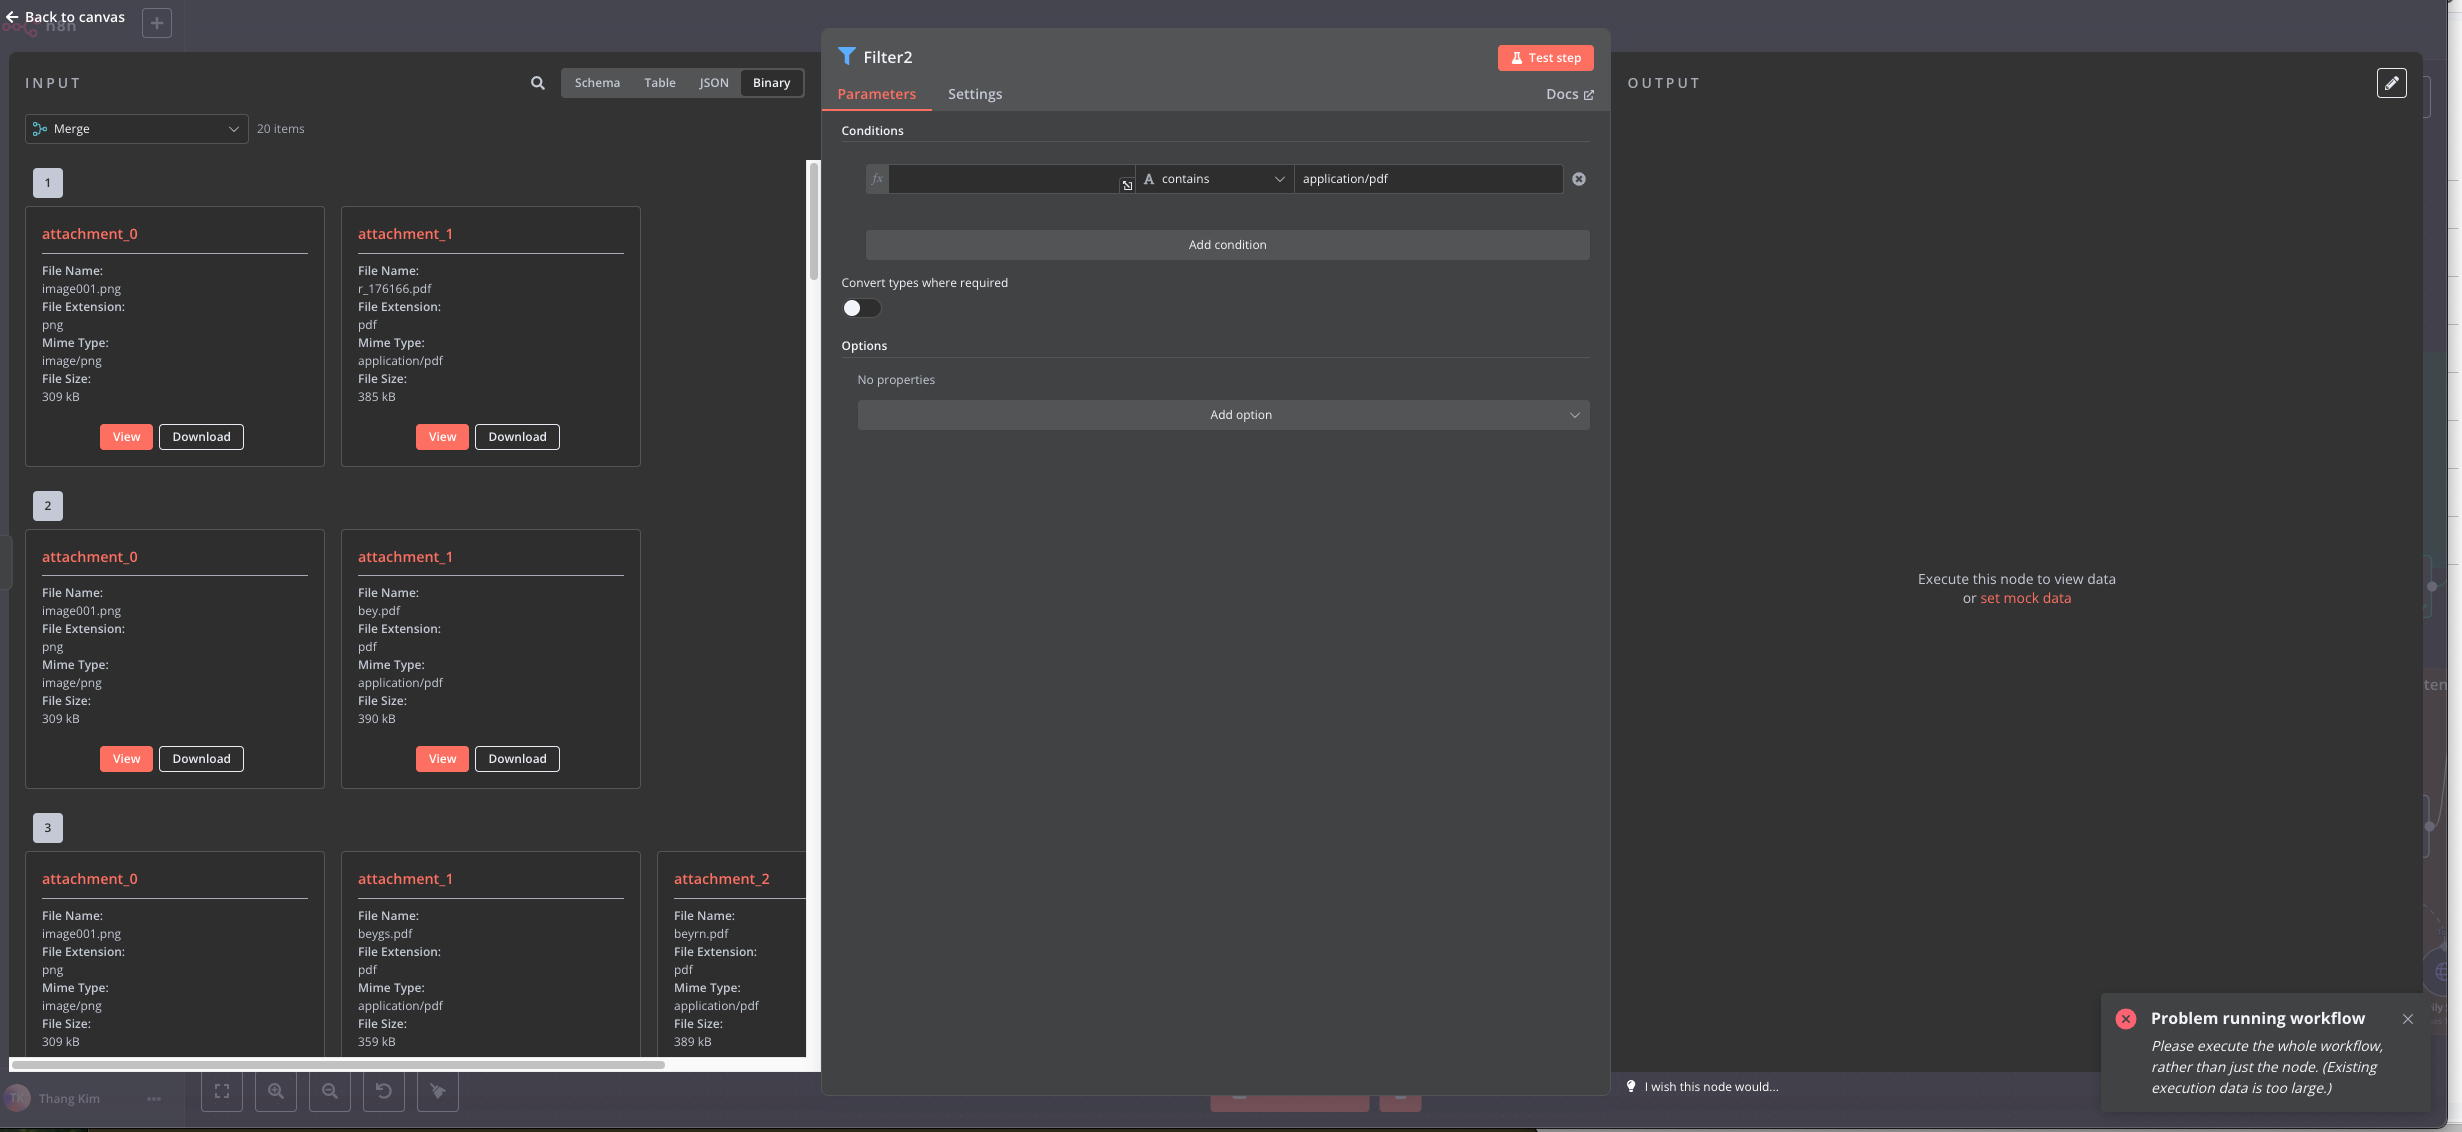This screenshot has width=2462, height=1132.
Task: Click the pencil edit output icon
Action: pyautogui.click(x=2391, y=83)
